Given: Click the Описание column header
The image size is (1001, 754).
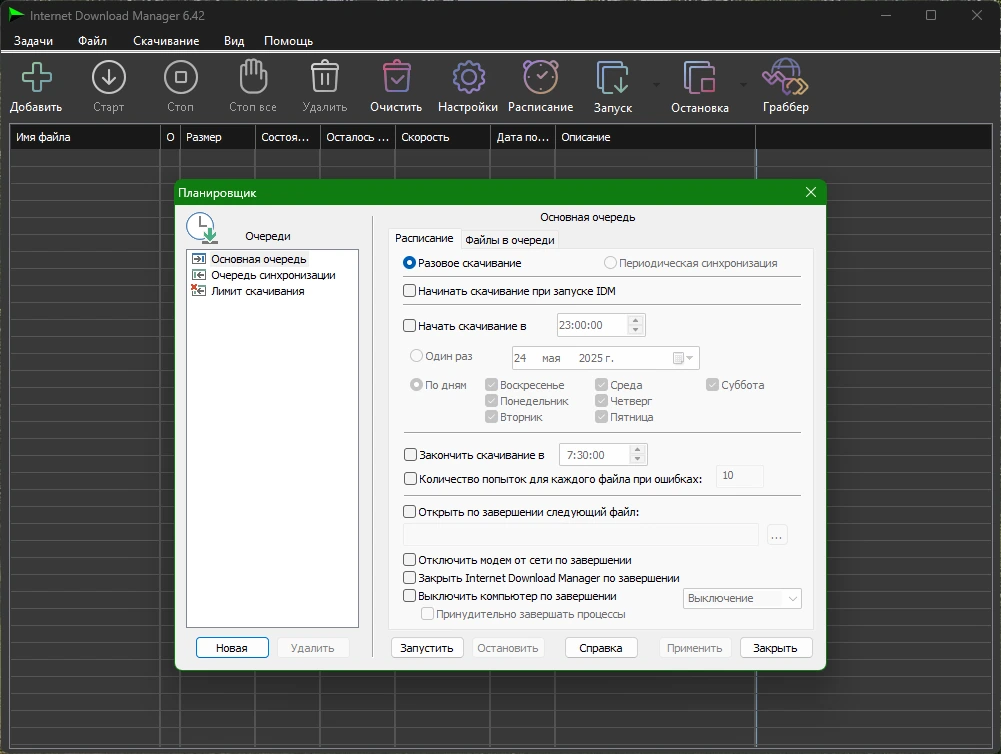Looking at the screenshot, I should click(x=655, y=137).
